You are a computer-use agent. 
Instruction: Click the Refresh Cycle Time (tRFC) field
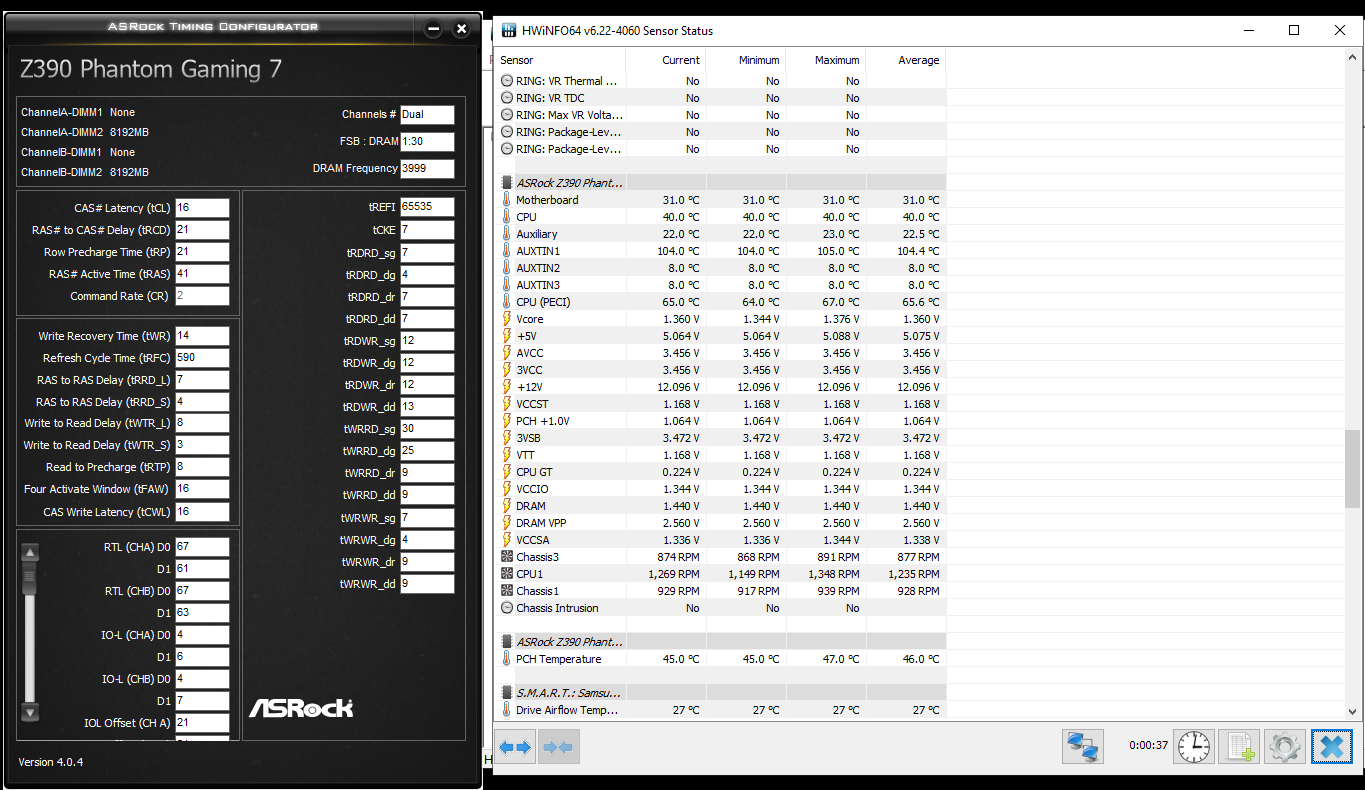[x=202, y=358]
